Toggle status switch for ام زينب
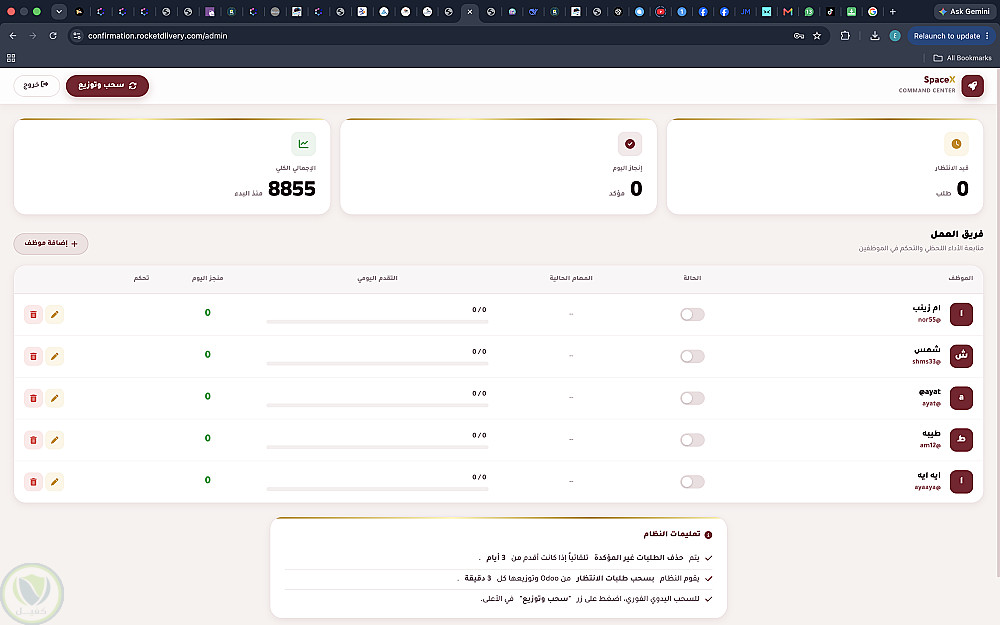 click(x=692, y=314)
